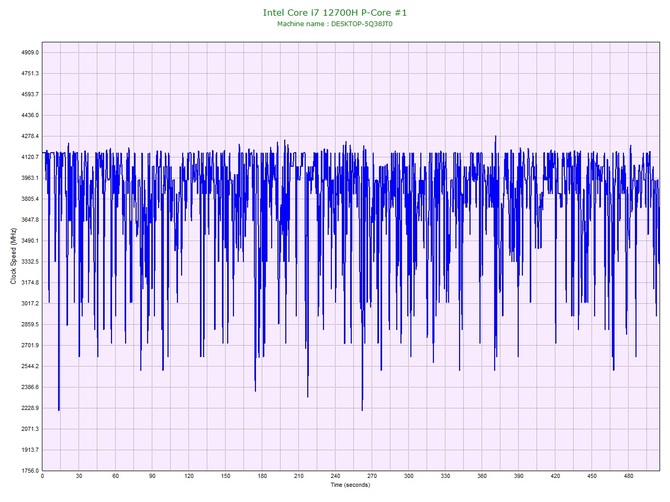Click the 390 tick on the time axis
The width and height of the screenshot is (670, 502).
[x=519, y=476]
